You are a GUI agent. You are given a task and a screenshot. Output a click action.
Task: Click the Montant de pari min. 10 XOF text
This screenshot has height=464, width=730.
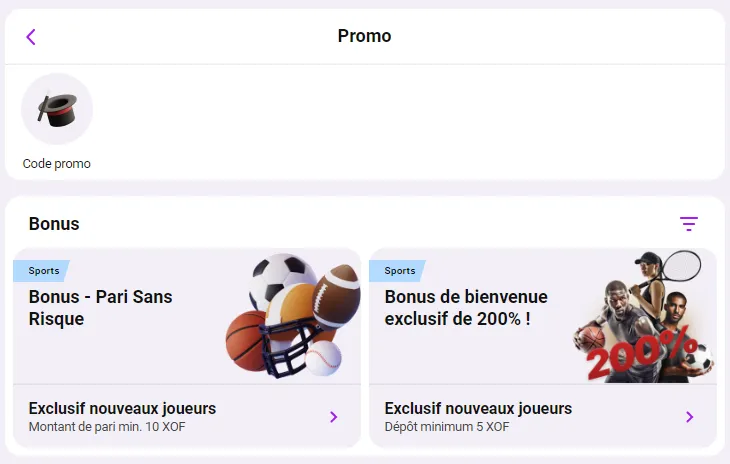(x=107, y=427)
